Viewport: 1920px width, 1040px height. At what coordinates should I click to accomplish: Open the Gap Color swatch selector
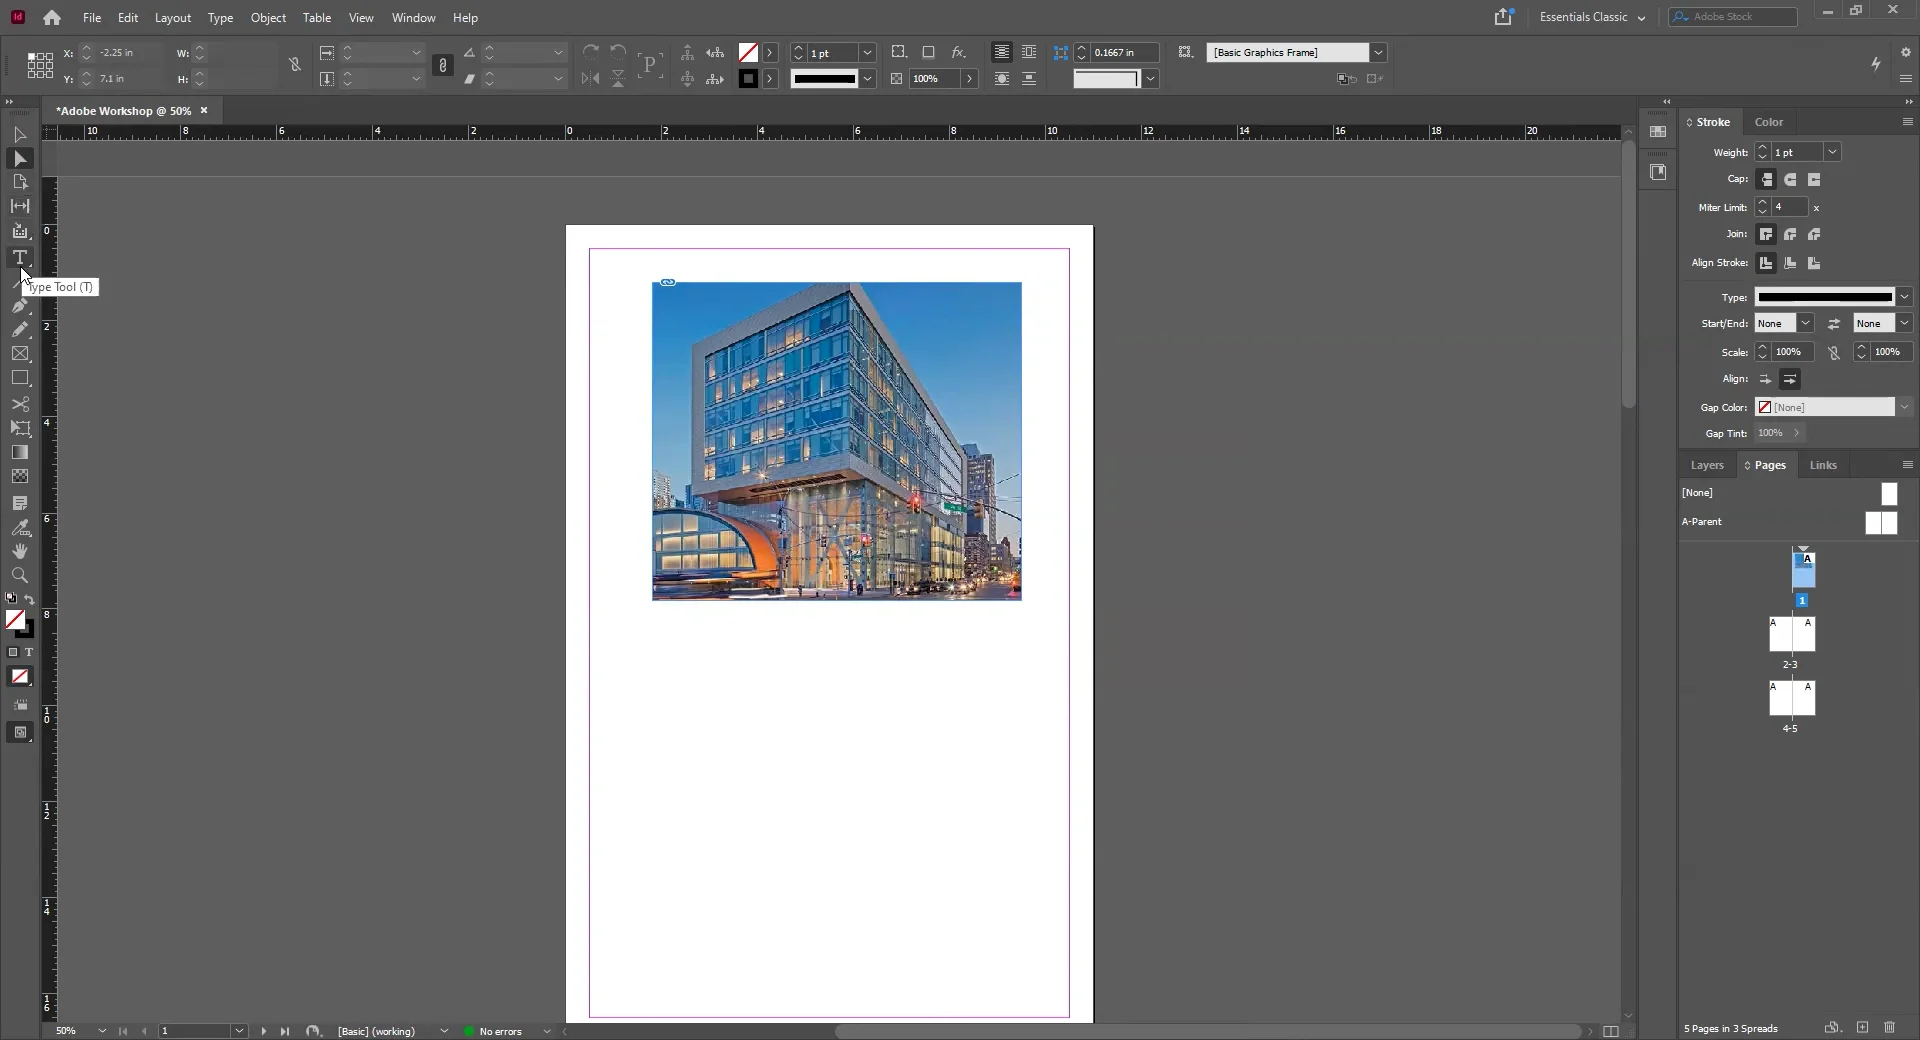coord(1904,407)
